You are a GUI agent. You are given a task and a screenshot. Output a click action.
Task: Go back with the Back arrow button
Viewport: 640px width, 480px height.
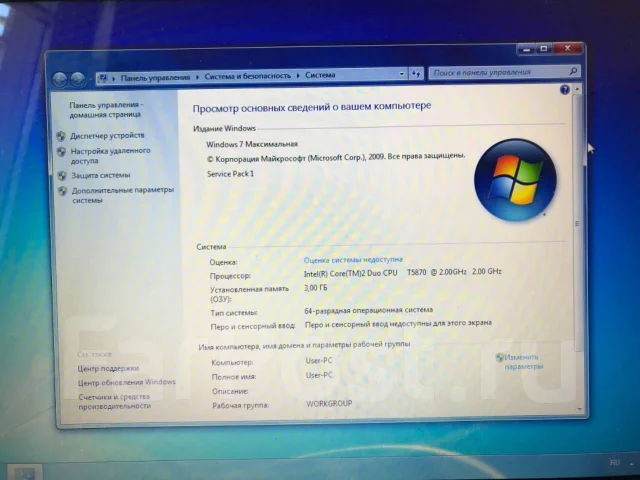tap(60, 79)
